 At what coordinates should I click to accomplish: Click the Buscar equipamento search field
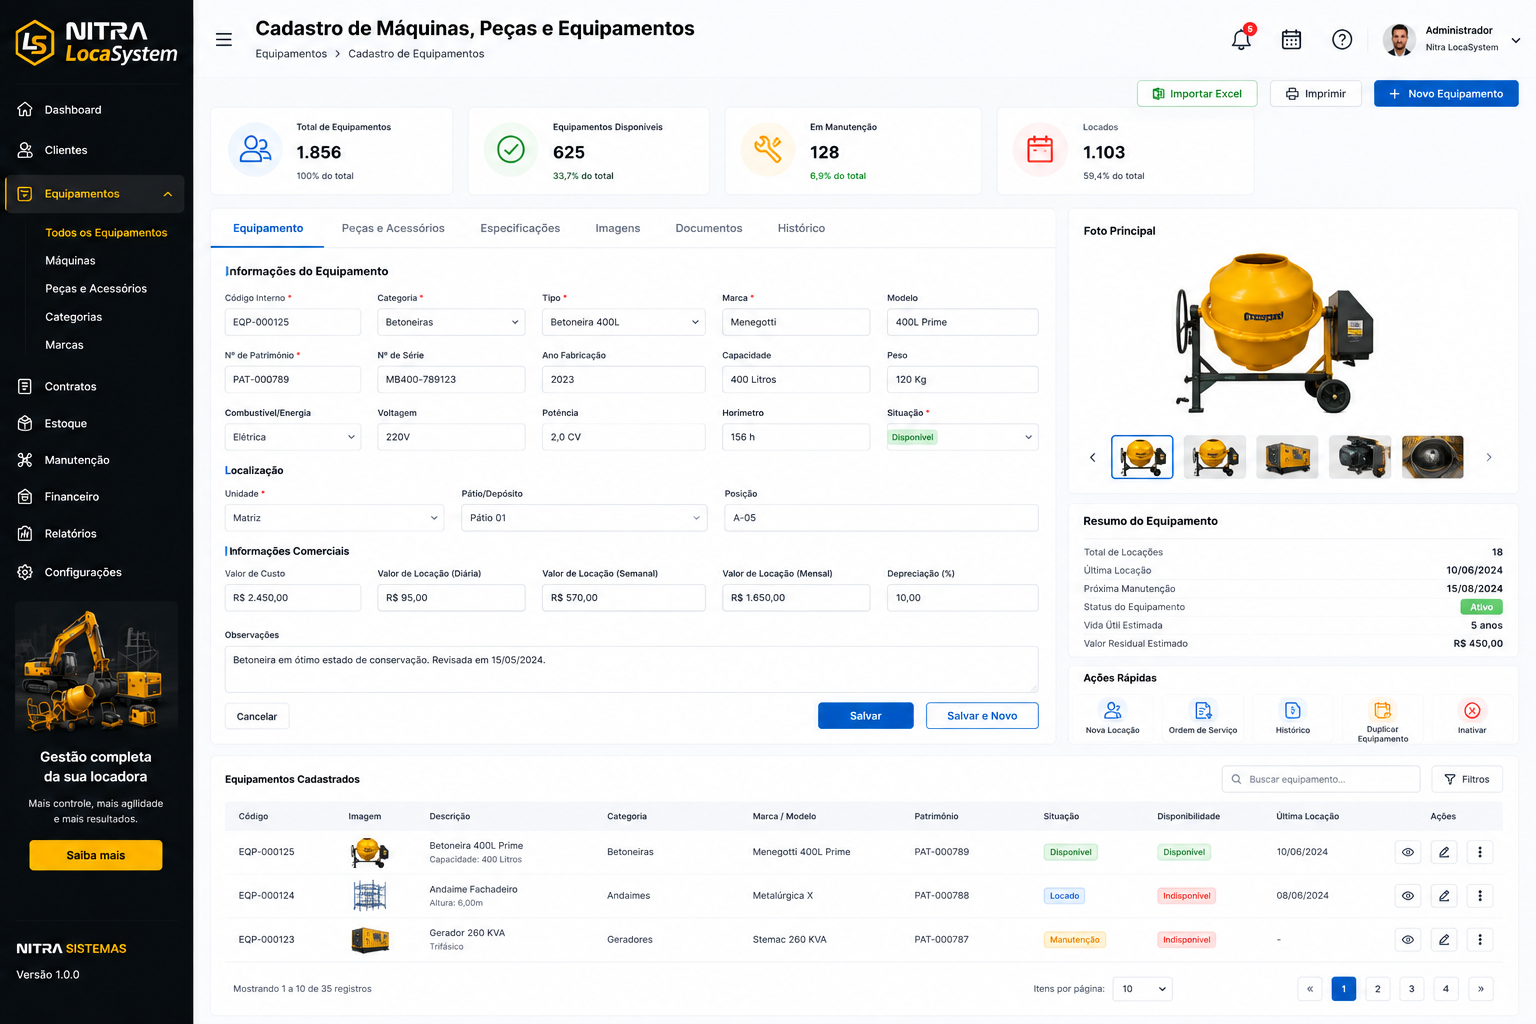(x=1321, y=779)
